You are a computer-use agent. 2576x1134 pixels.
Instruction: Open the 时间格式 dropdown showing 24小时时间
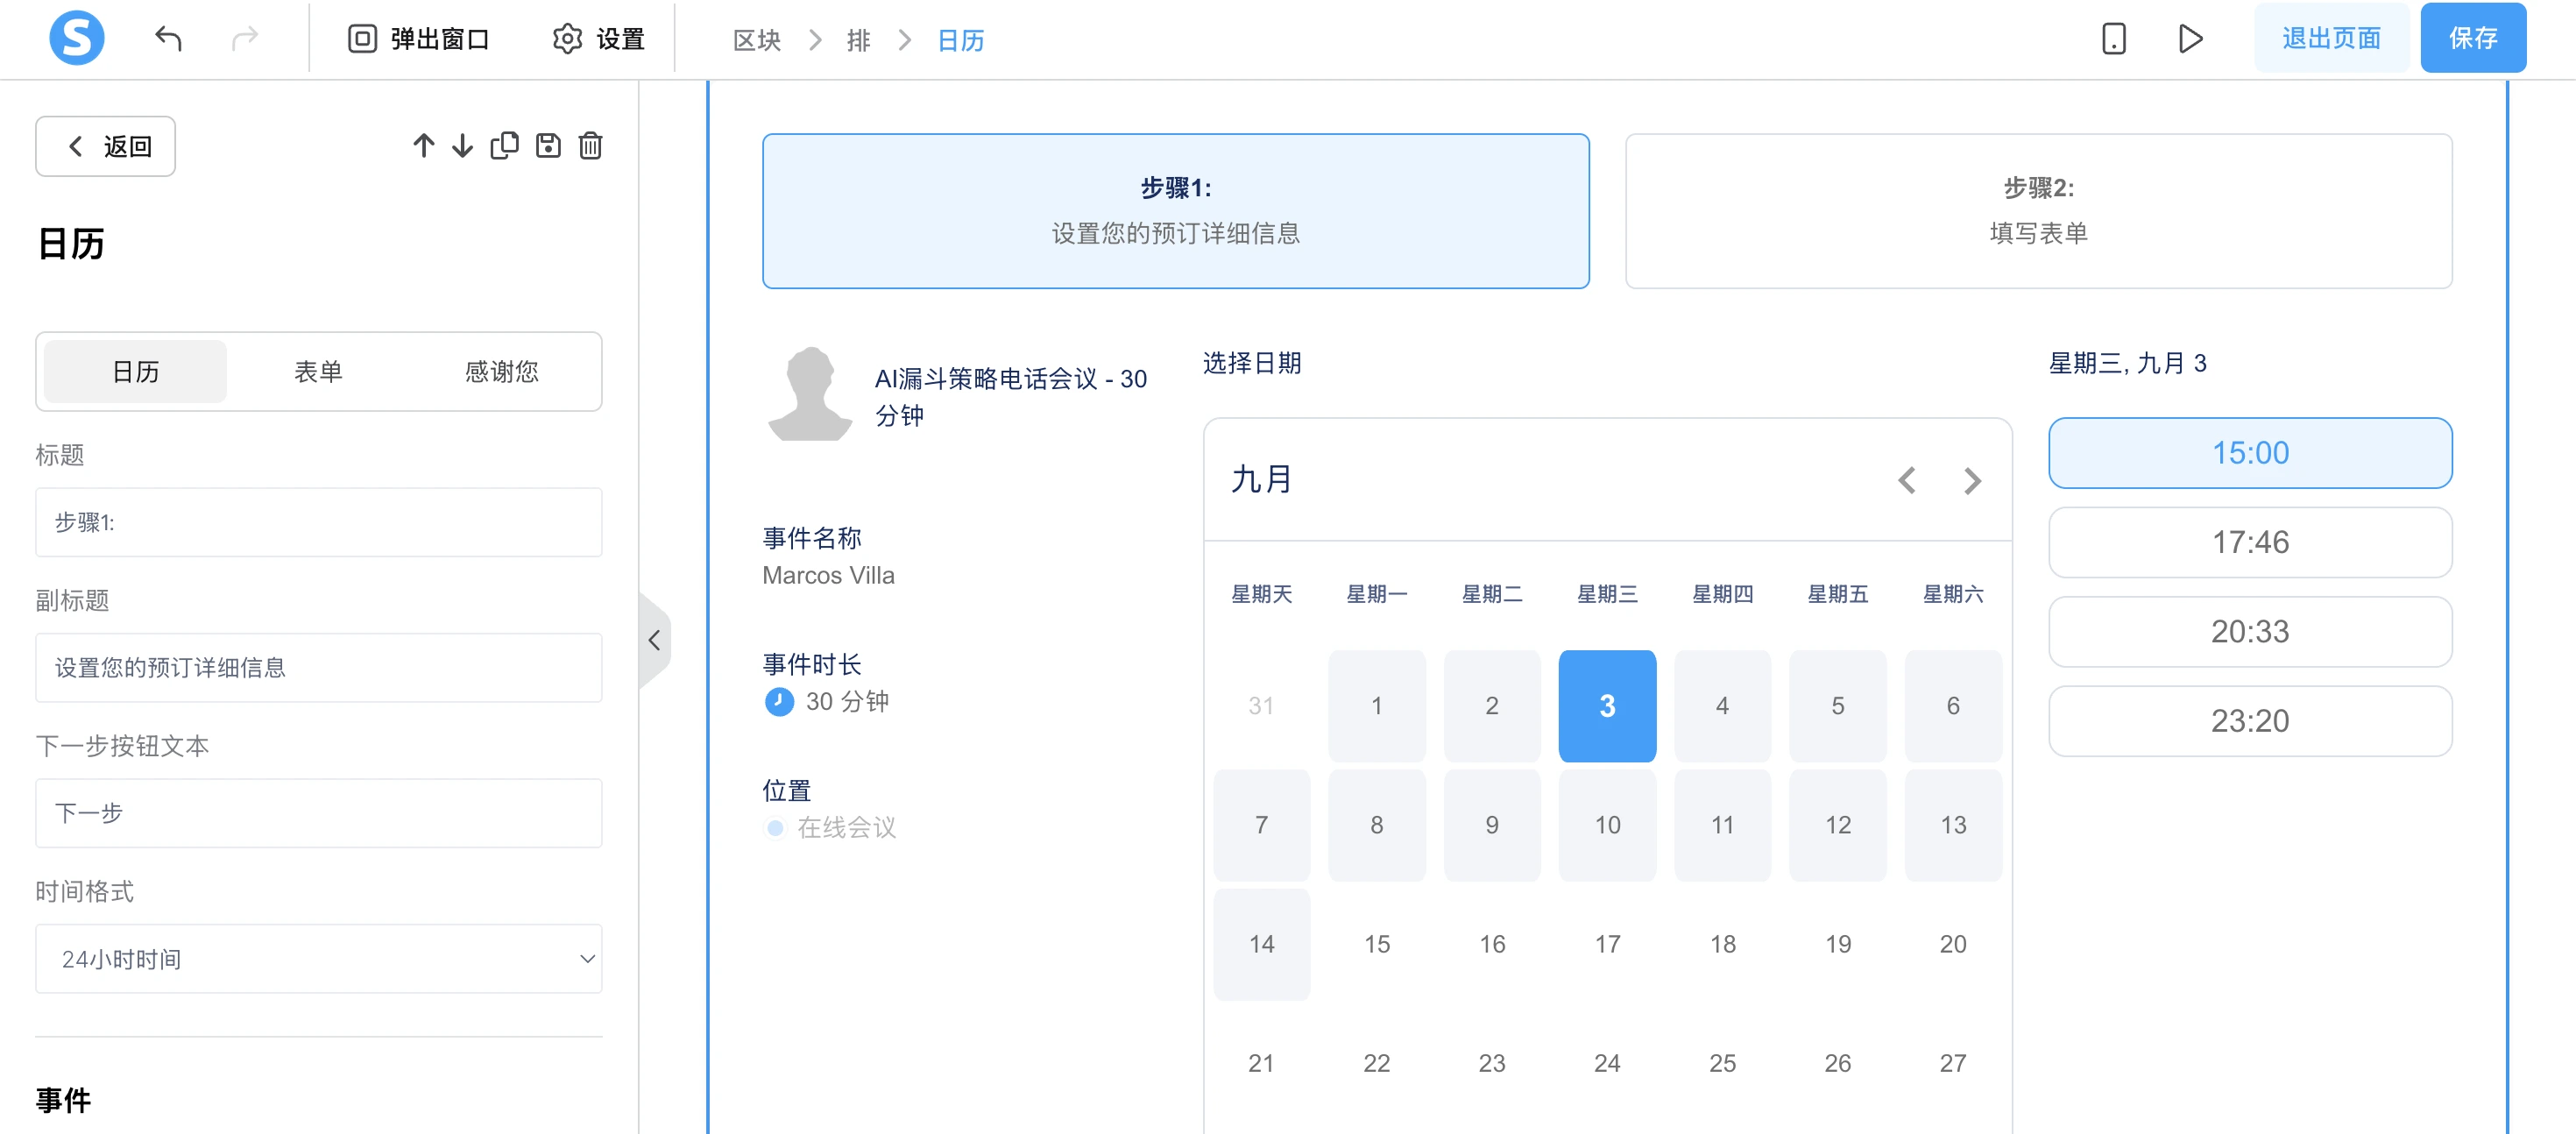click(318, 959)
